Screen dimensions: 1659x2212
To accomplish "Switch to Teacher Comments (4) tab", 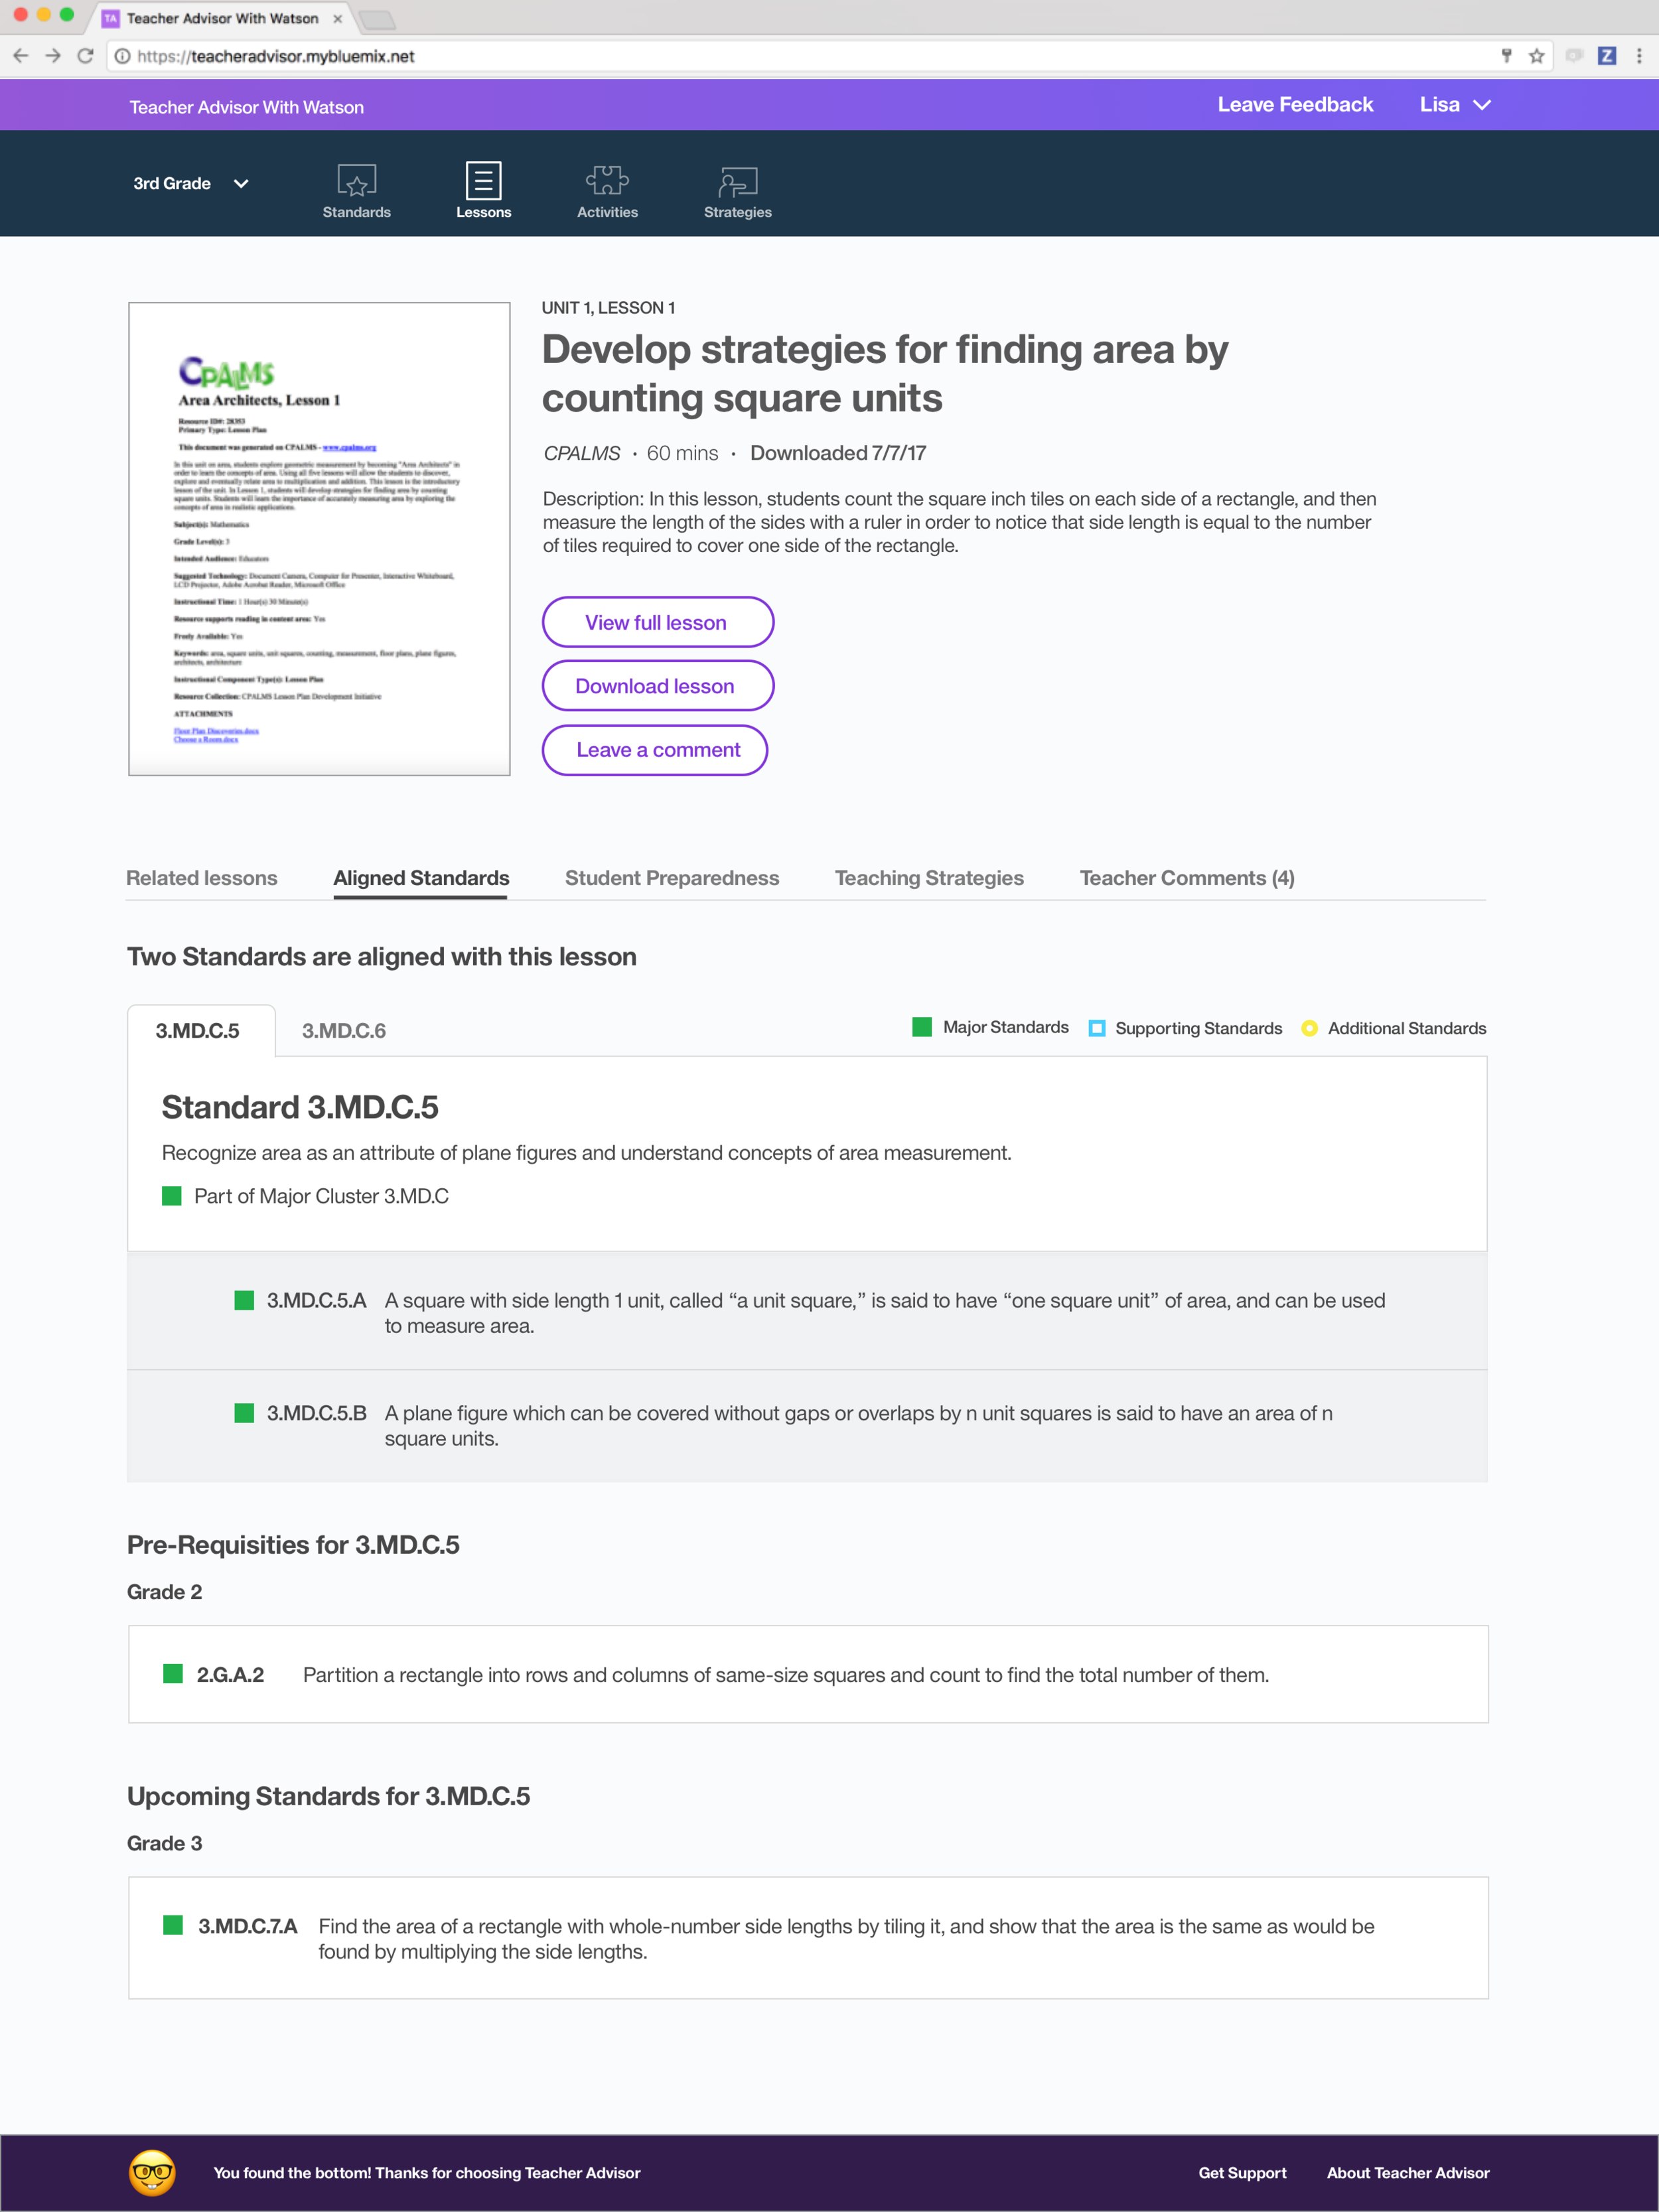I will [x=1186, y=878].
